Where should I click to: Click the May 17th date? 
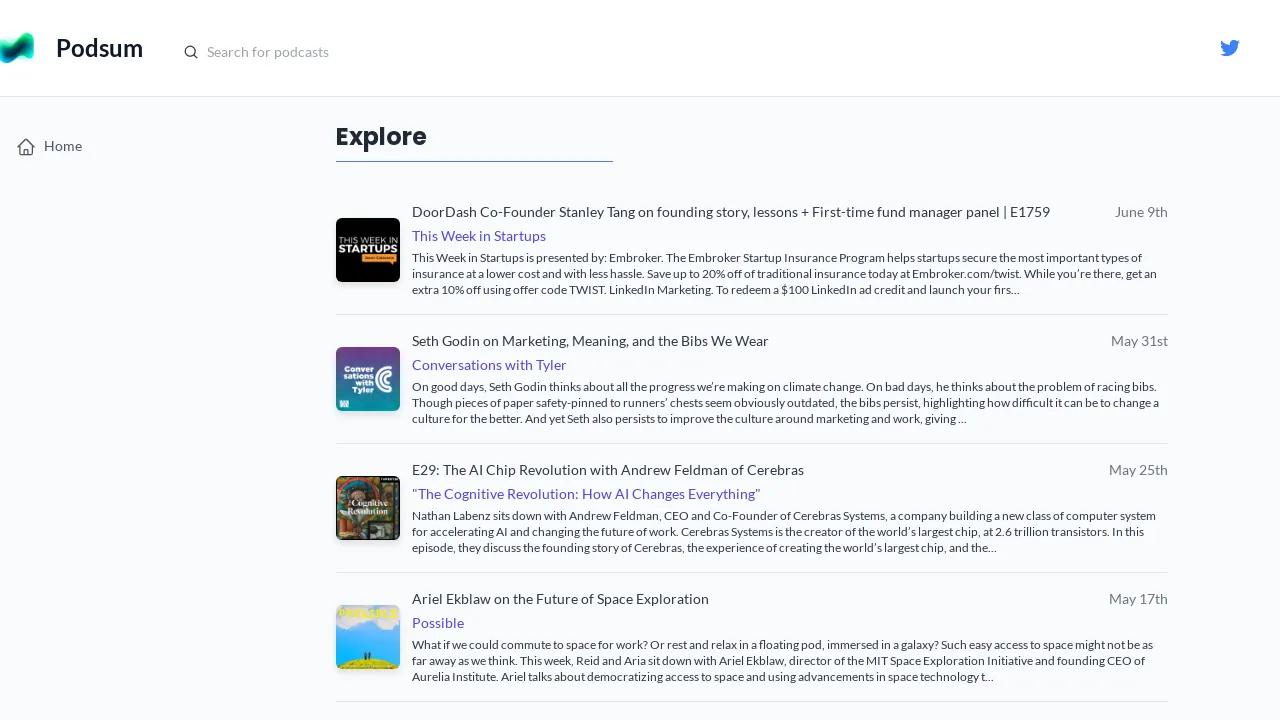(x=1138, y=599)
